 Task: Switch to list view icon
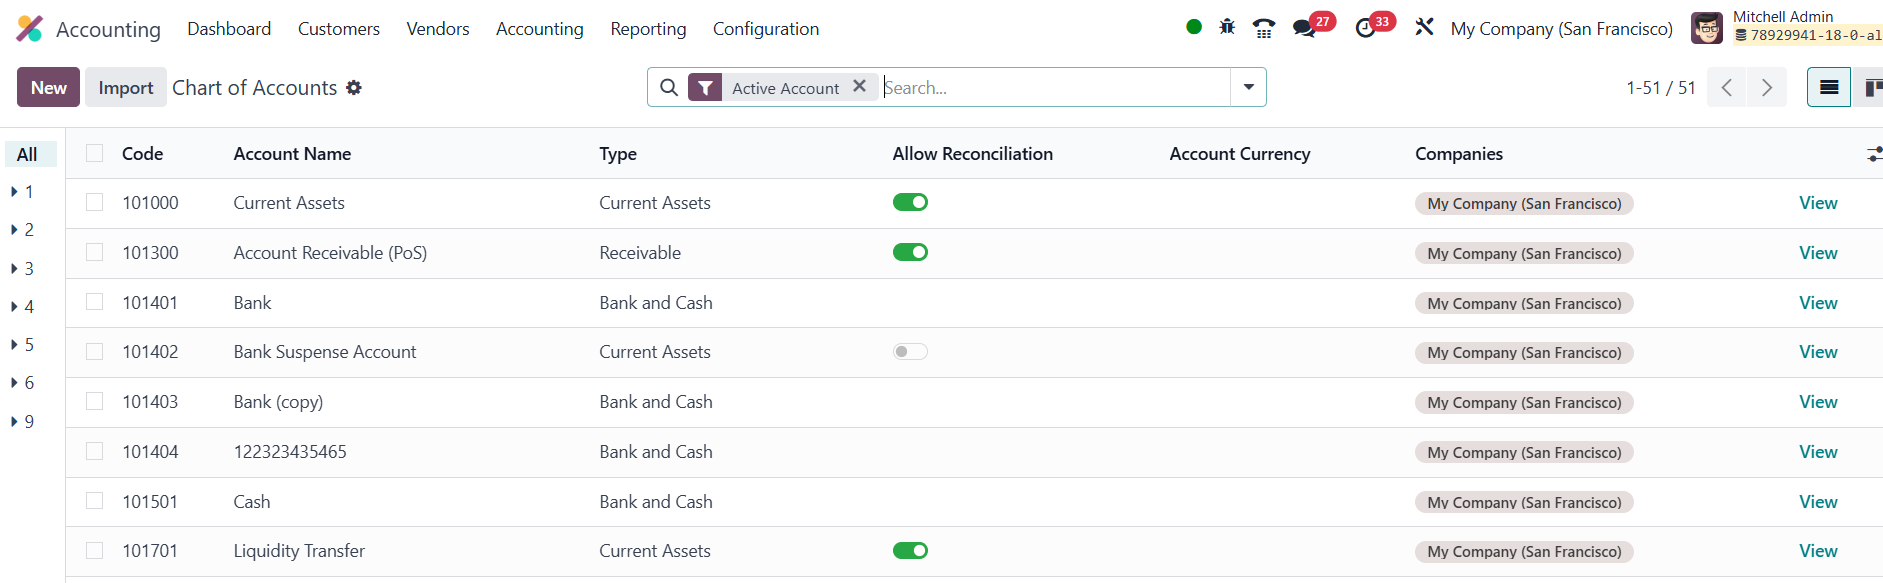coord(1828,88)
